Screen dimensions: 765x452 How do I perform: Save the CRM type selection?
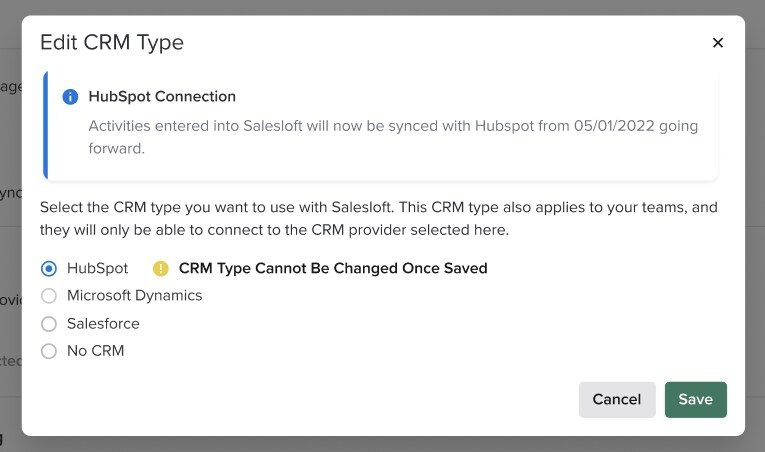click(695, 399)
